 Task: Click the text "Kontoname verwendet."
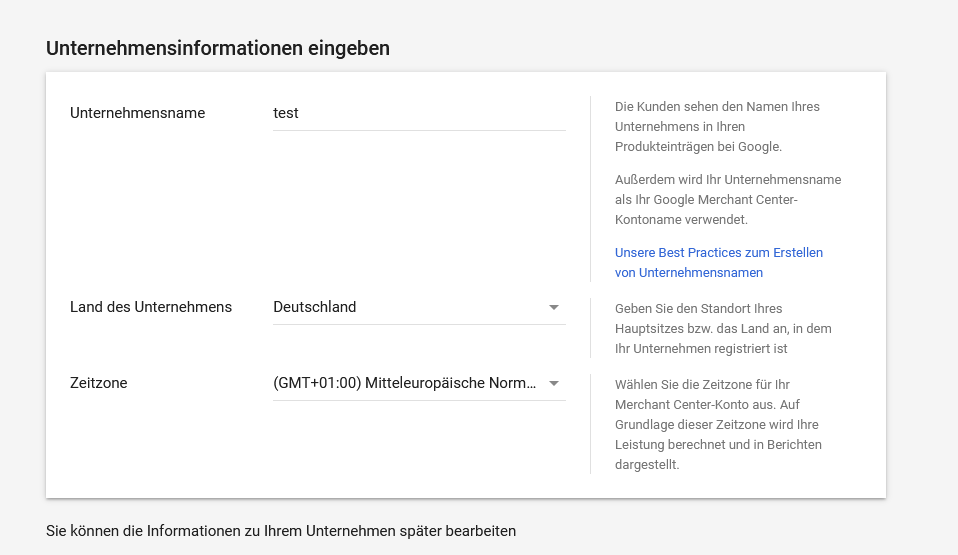681,219
